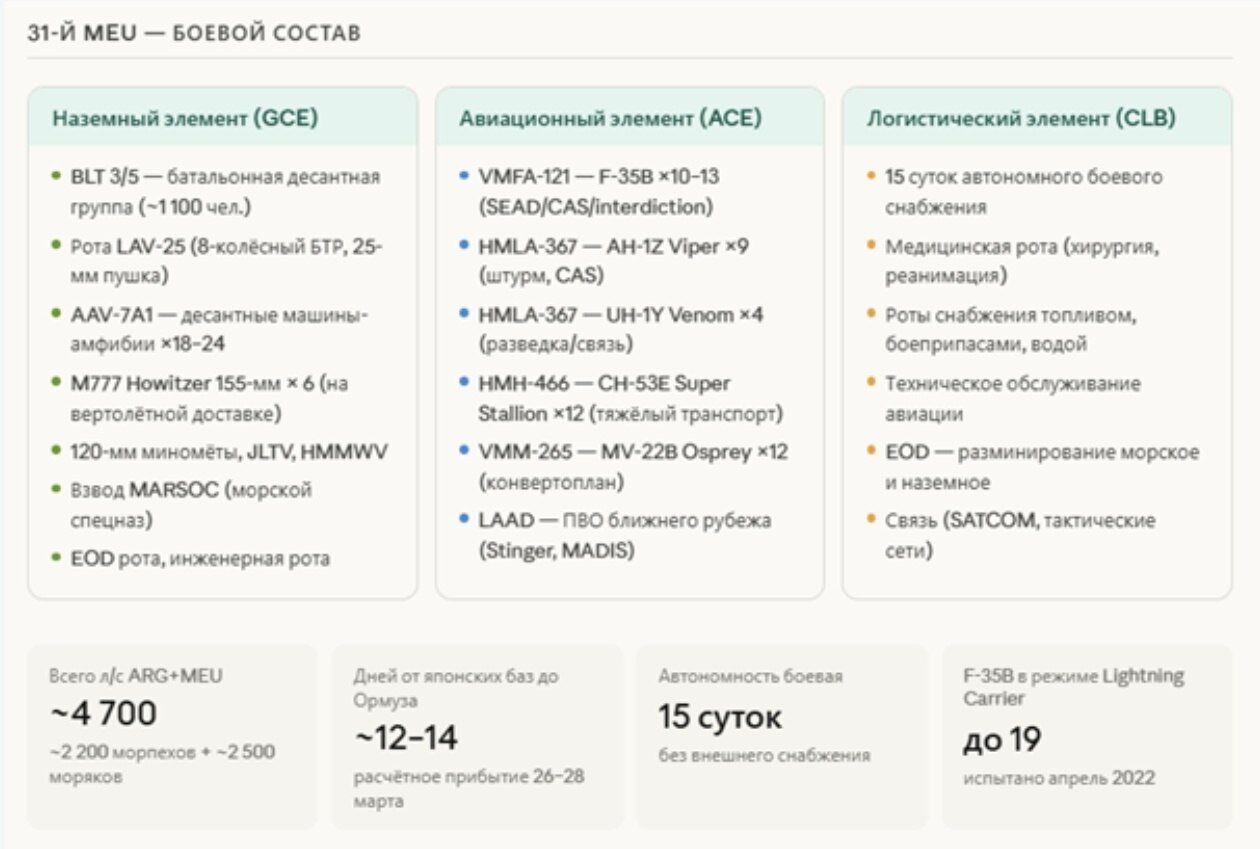Select the AAV-7A1 amphibious vehicles entry
This screenshot has height=849, width=1260.
click(219, 329)
